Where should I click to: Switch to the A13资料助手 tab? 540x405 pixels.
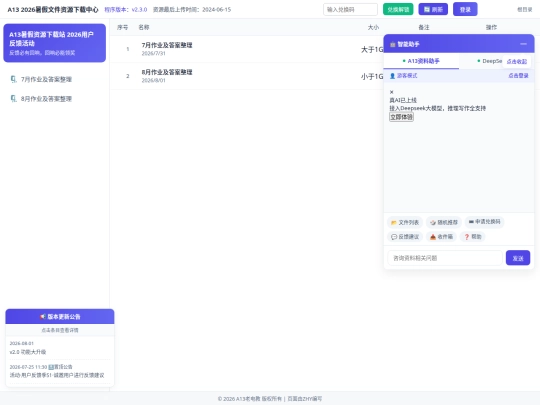tap(421, 61)
